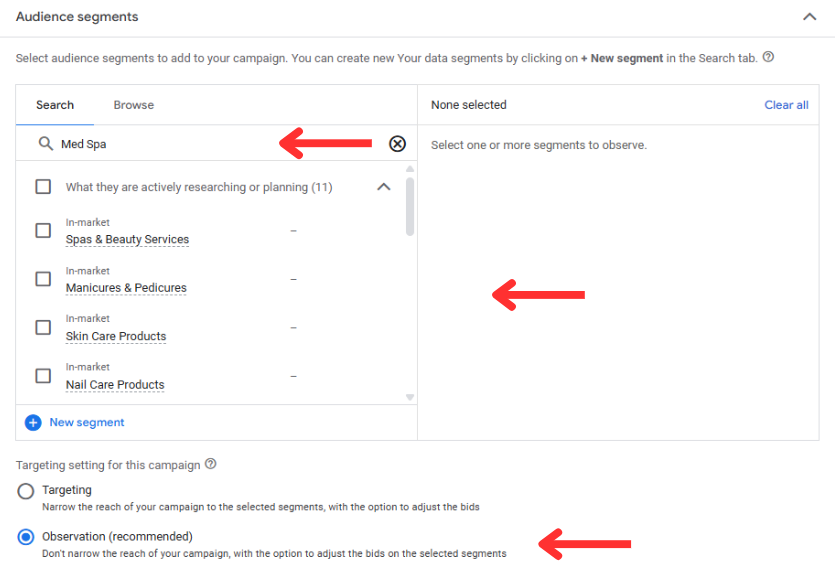Tick the Skin Care Products checkbox

[43, 328]
